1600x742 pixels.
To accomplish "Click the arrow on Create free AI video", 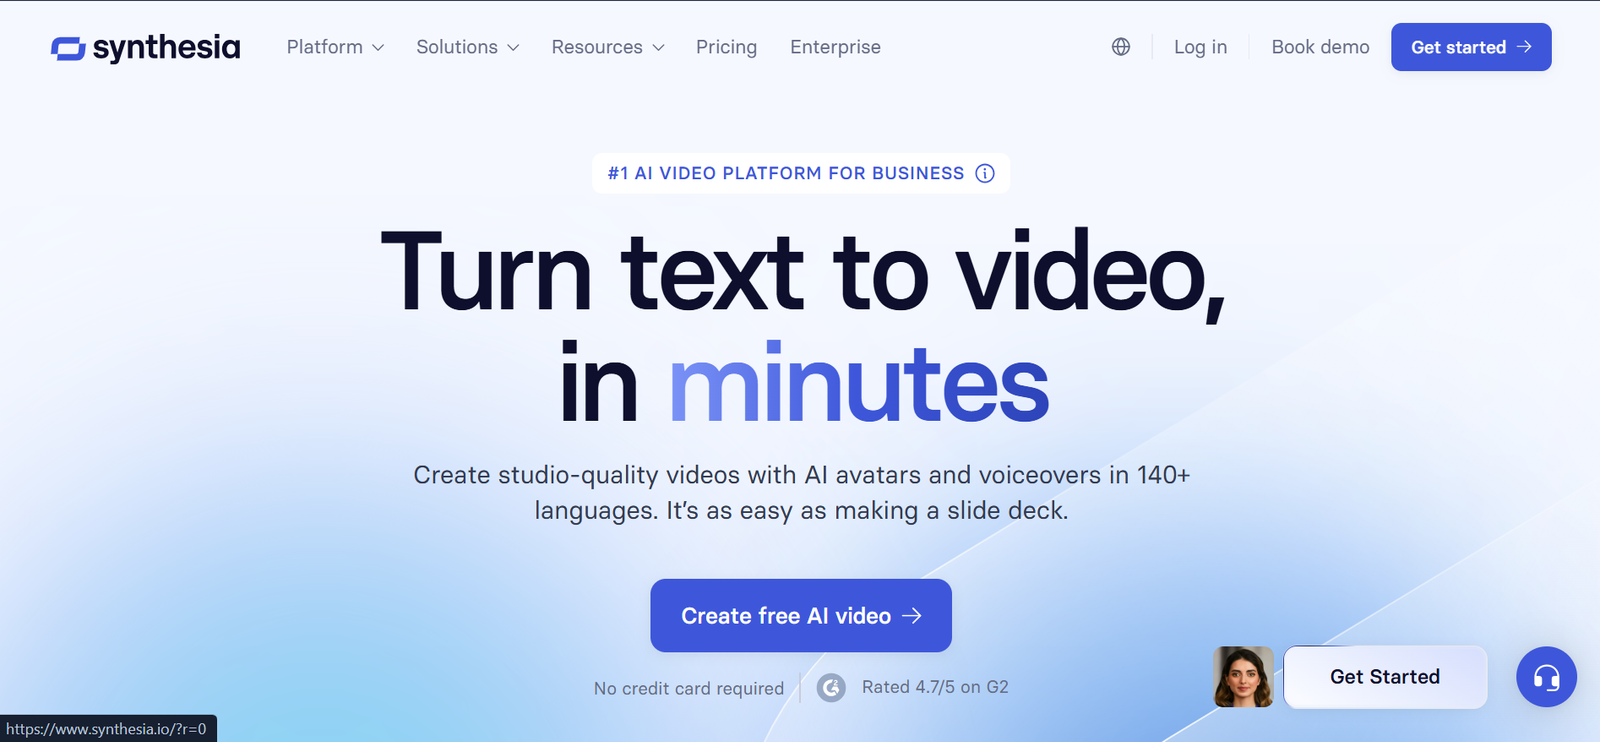I will click(x=912, y=616).
